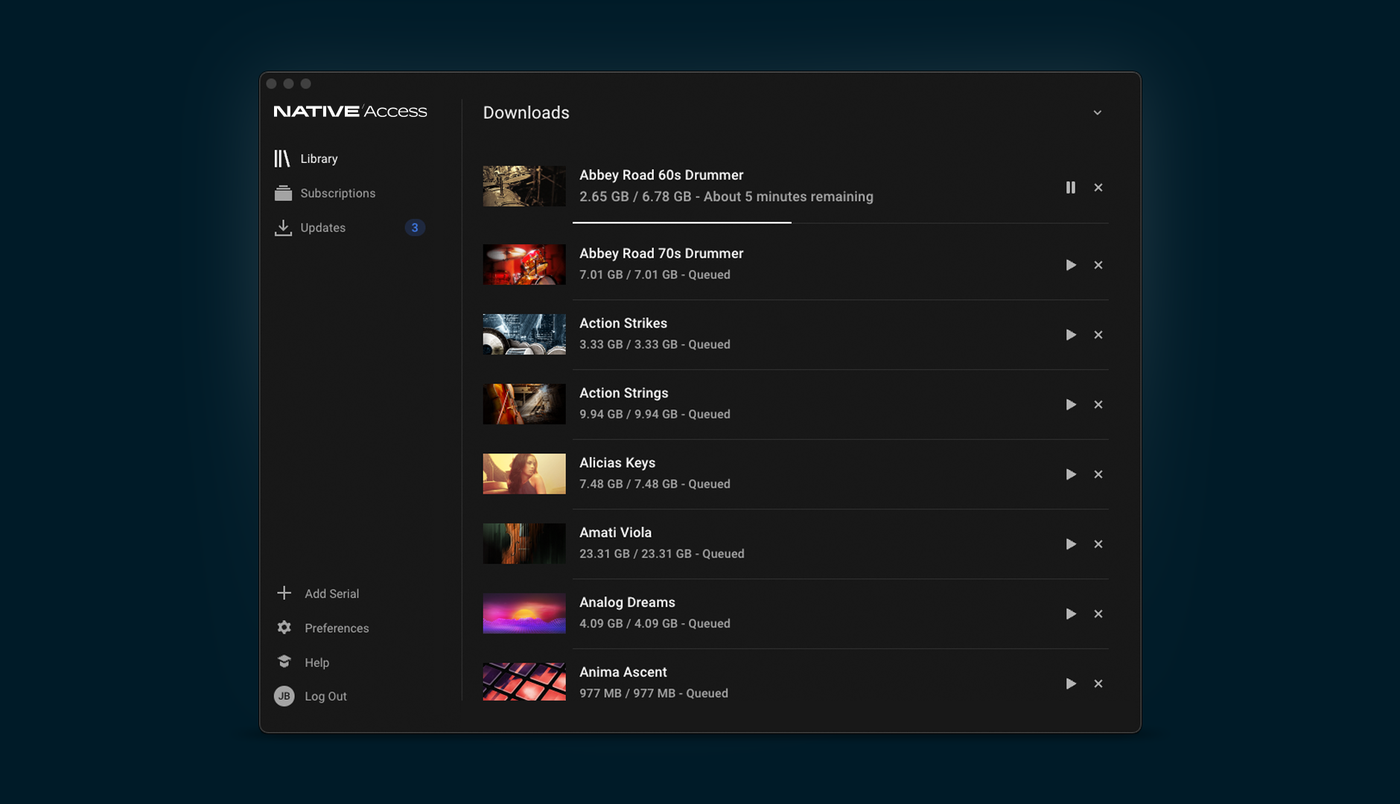Start the Abbey Road 70s Drummer download
The height and width of the screenshot is (804, 1400).
1071,265
